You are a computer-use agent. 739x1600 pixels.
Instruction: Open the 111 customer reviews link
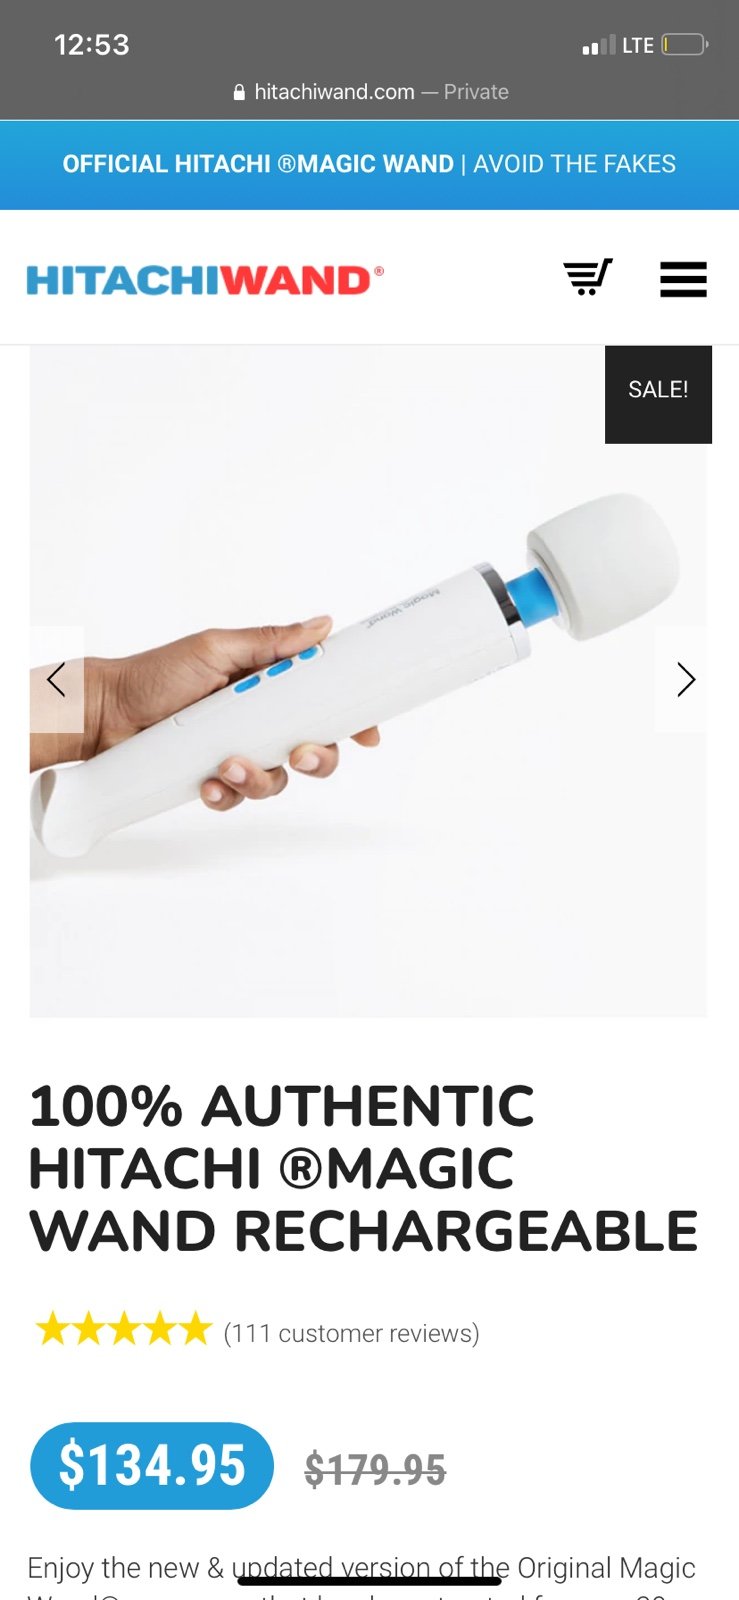pyautogui.click(x=351, y=1333)
